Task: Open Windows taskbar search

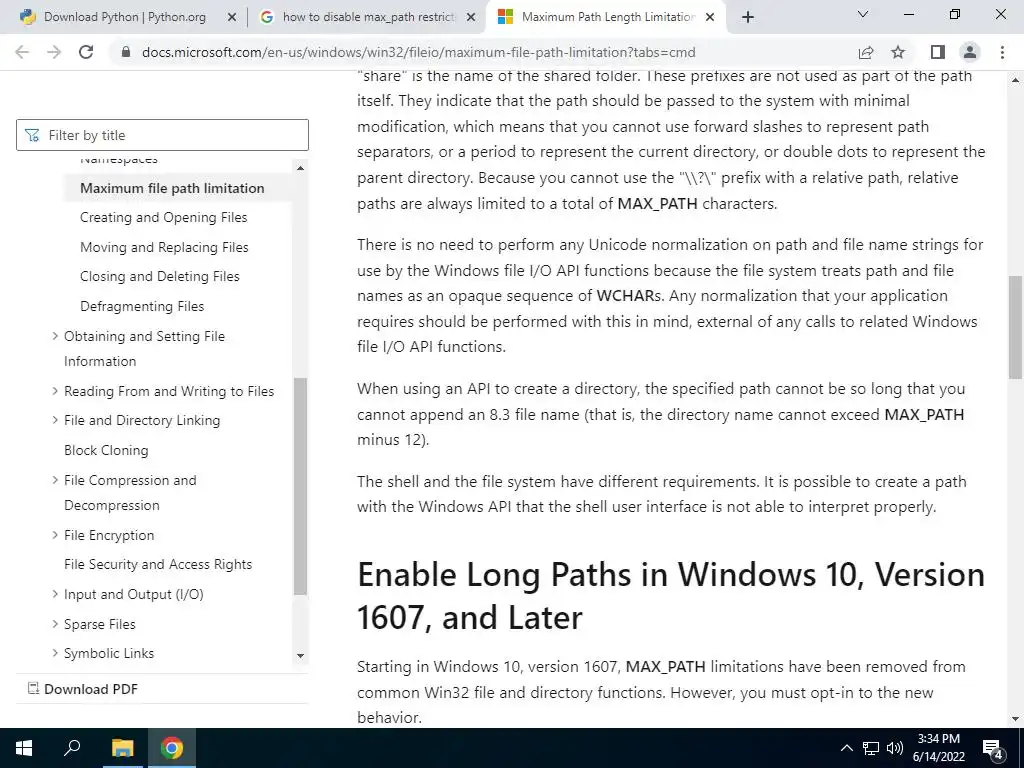Action: pyautogui.click(x=72, y=748)
